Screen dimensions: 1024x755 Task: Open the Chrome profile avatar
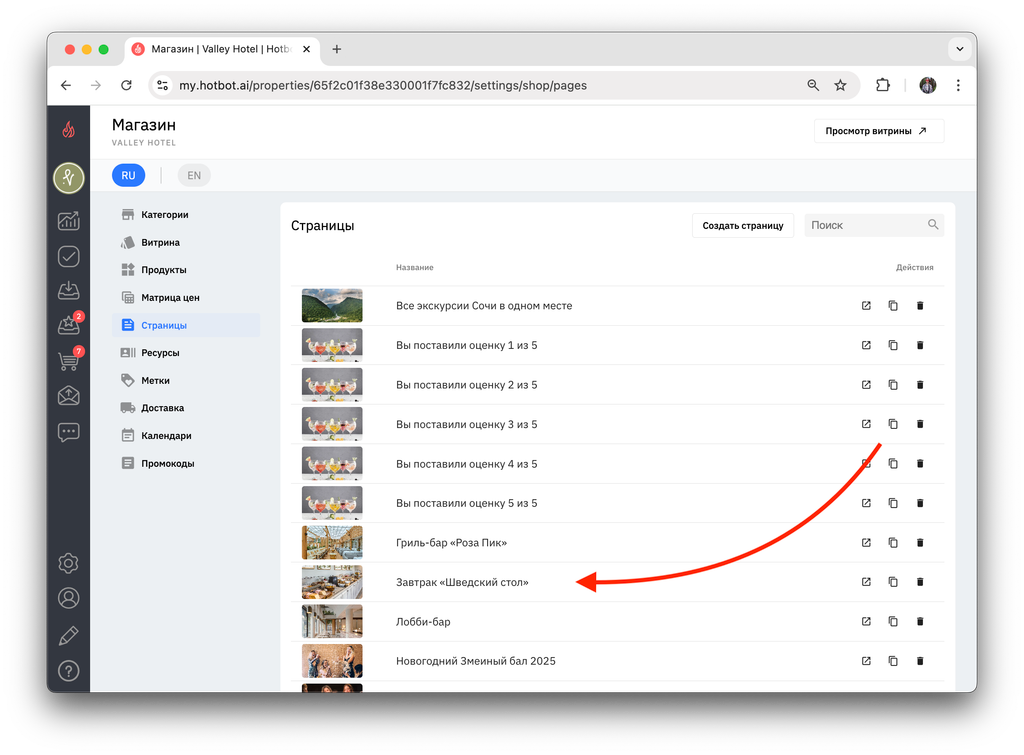(x=927, y=85)
